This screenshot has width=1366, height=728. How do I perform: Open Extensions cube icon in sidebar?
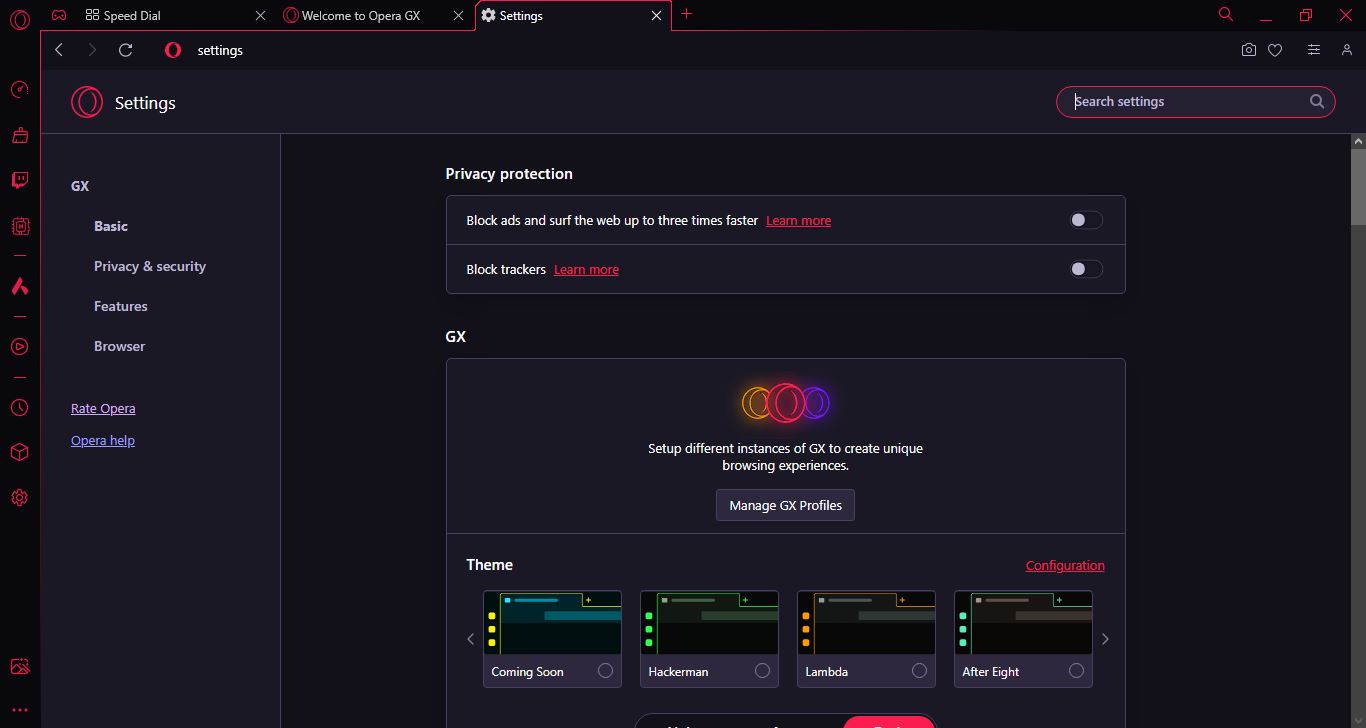coord(19,452)
